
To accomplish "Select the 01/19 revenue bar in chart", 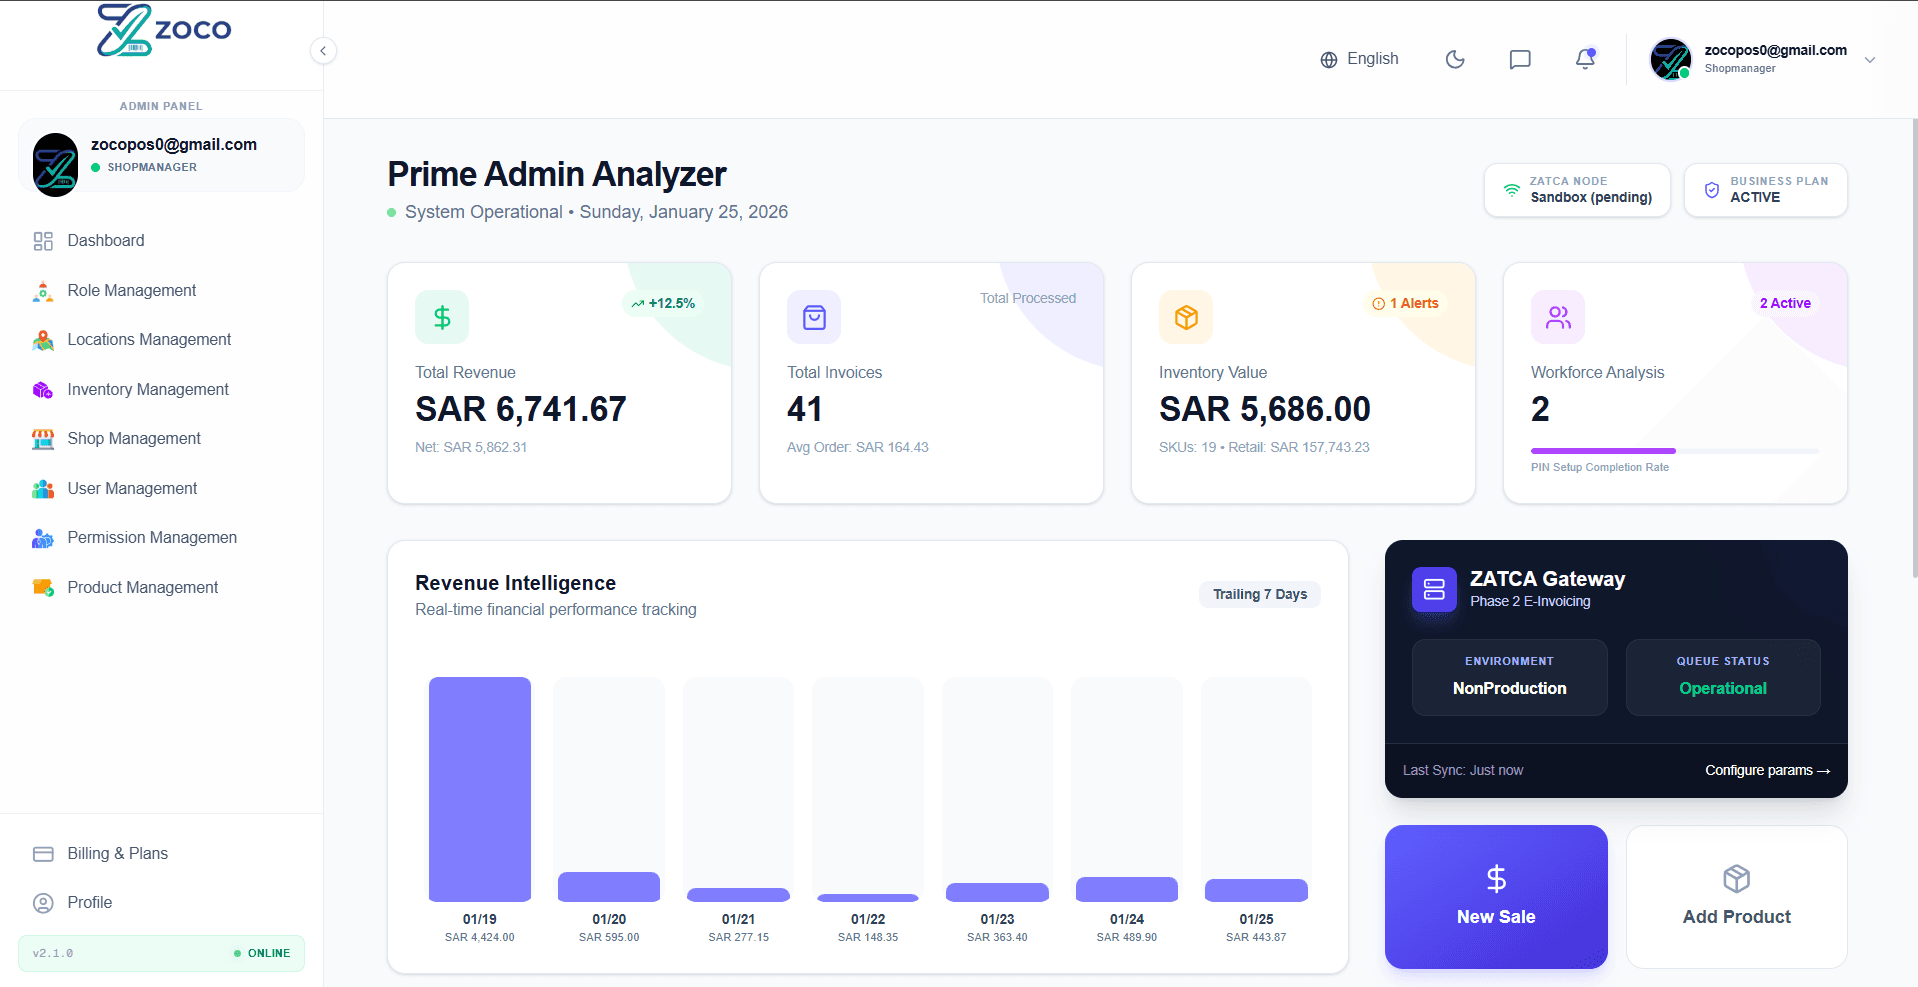I will point(480,789).
